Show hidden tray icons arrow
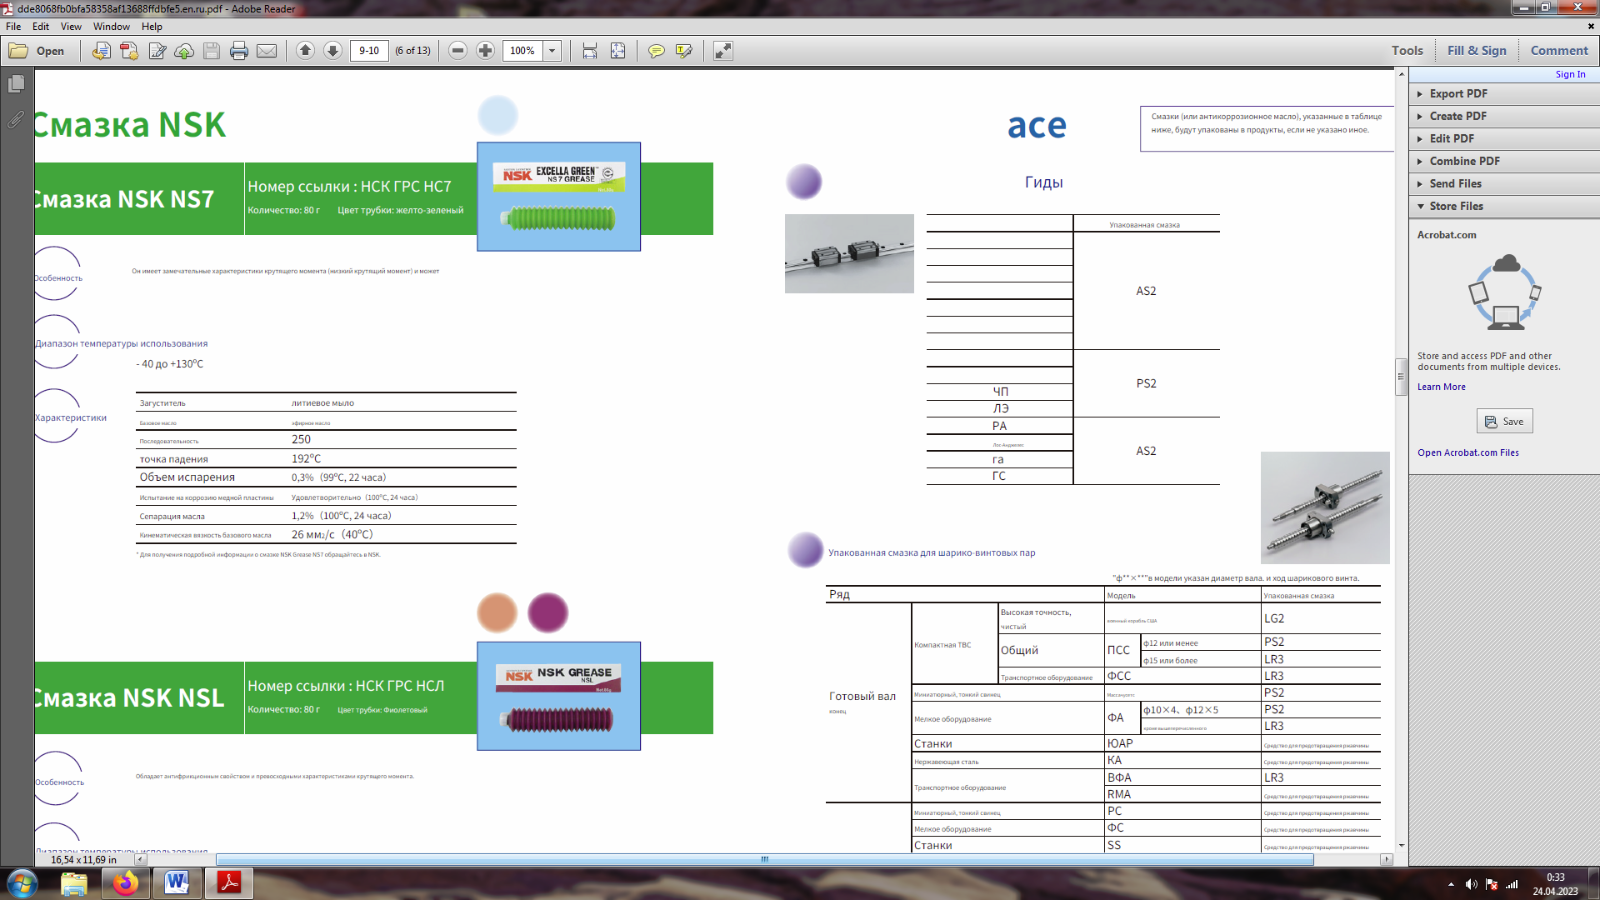The width and height of the screenshot is (1600, 900). pos(1450,884)
